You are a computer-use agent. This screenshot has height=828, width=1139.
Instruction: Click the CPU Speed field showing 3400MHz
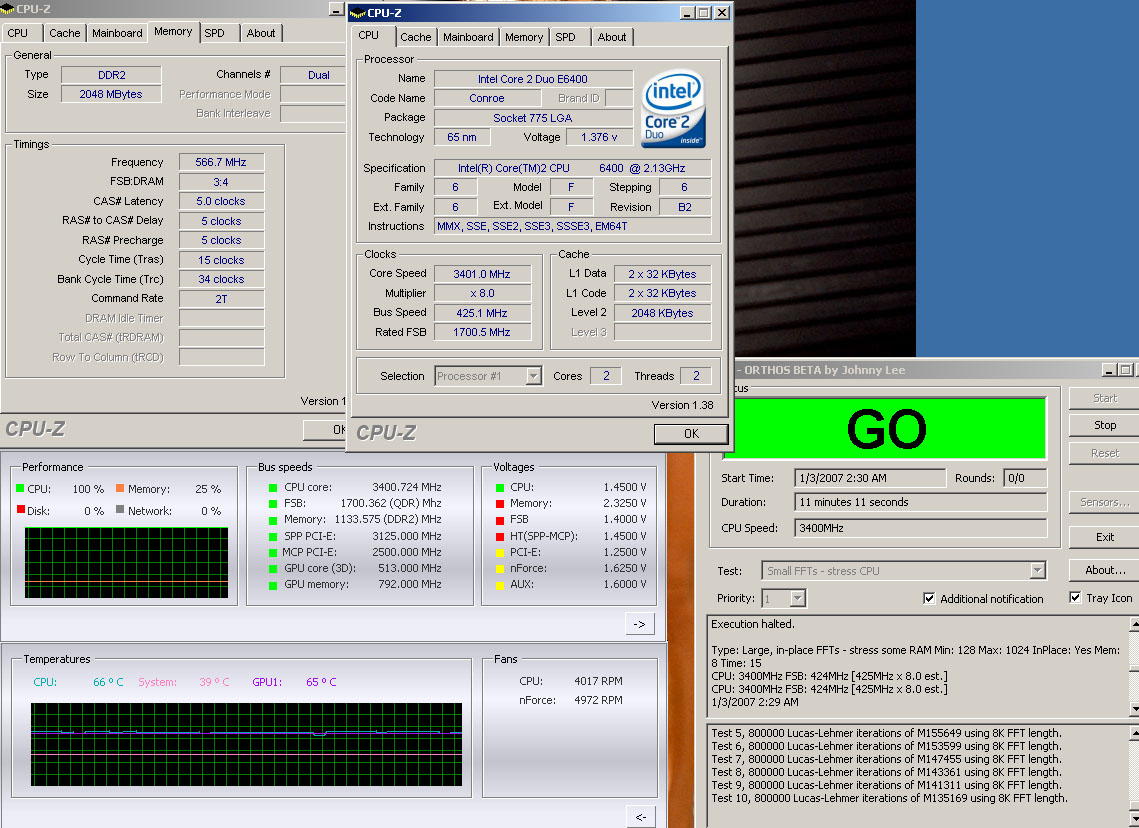tap(920, 528)
